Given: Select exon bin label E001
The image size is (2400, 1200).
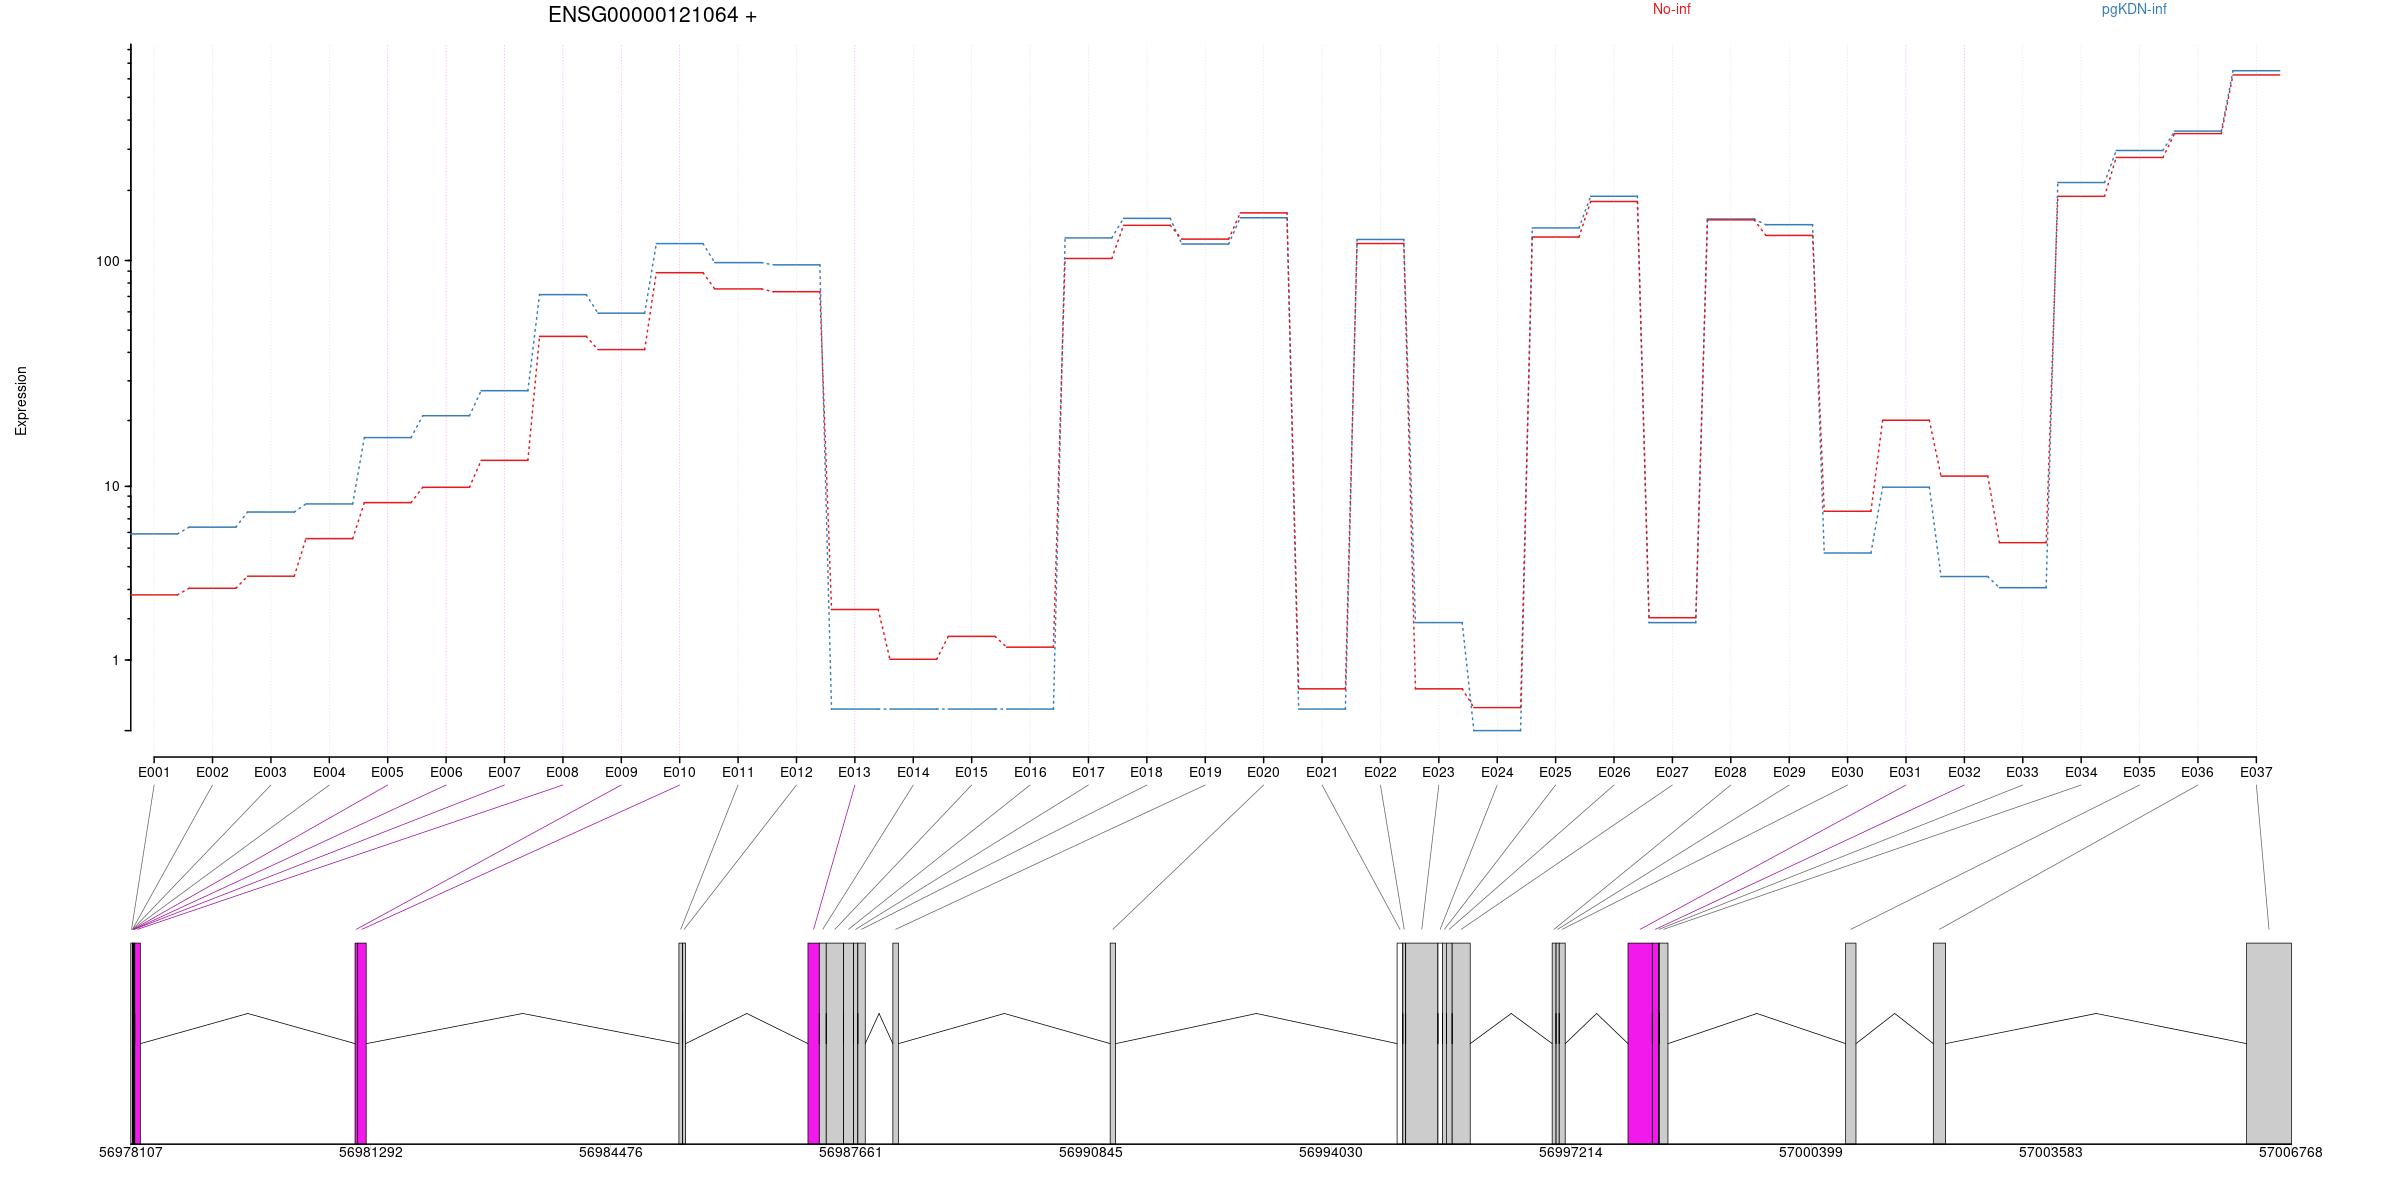Looking at the screenshot, I should [x=154, y=772].
